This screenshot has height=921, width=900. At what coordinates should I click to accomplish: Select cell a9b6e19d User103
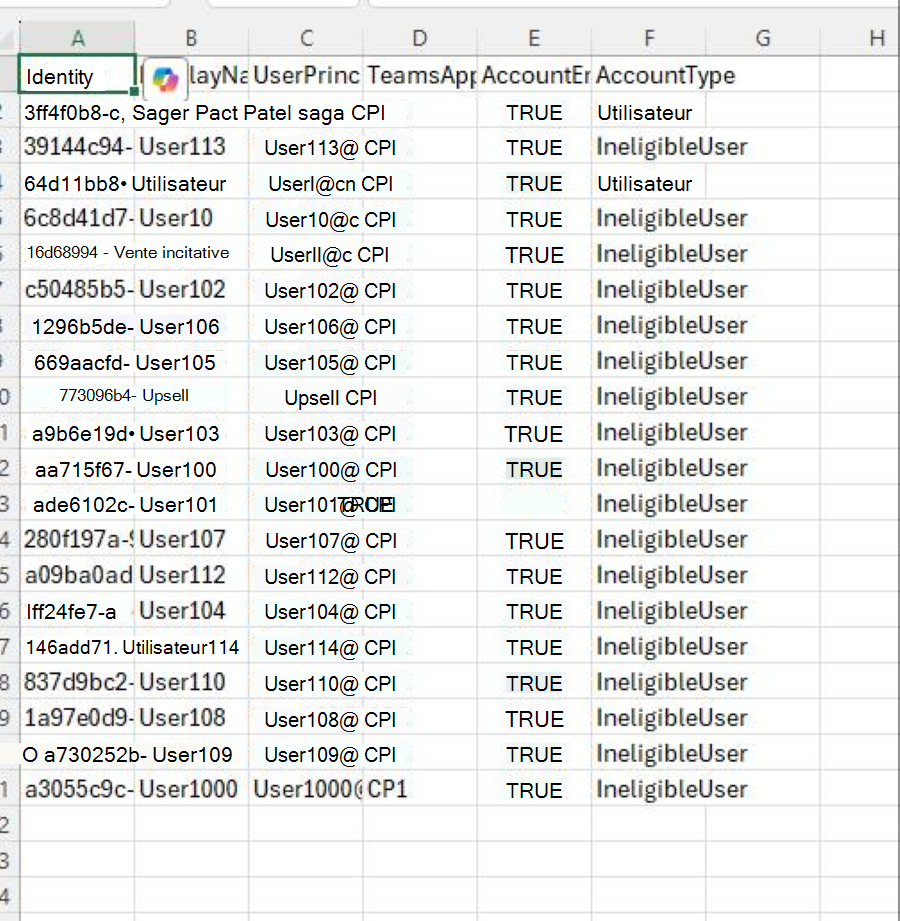tap(125, 433)
